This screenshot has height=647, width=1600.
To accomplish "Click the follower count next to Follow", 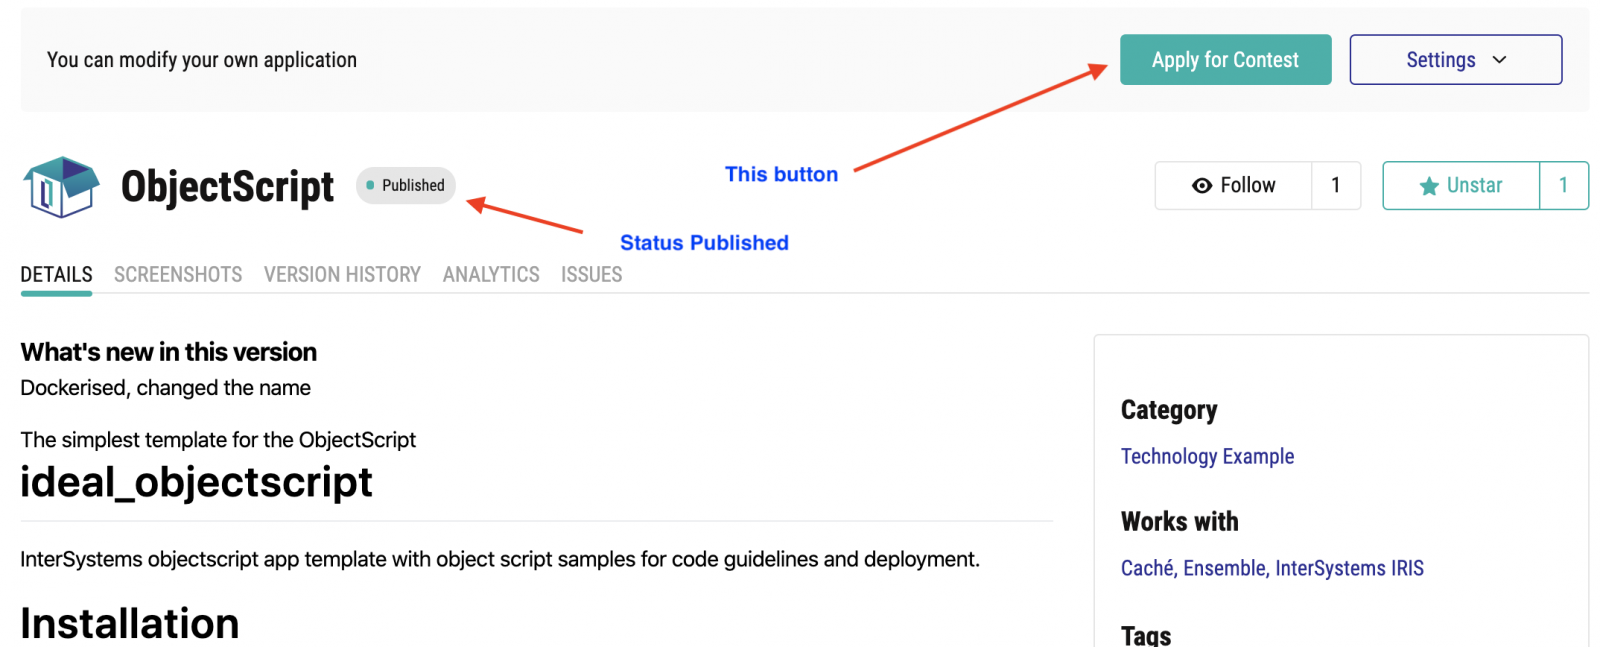I will click(1336, 186).
